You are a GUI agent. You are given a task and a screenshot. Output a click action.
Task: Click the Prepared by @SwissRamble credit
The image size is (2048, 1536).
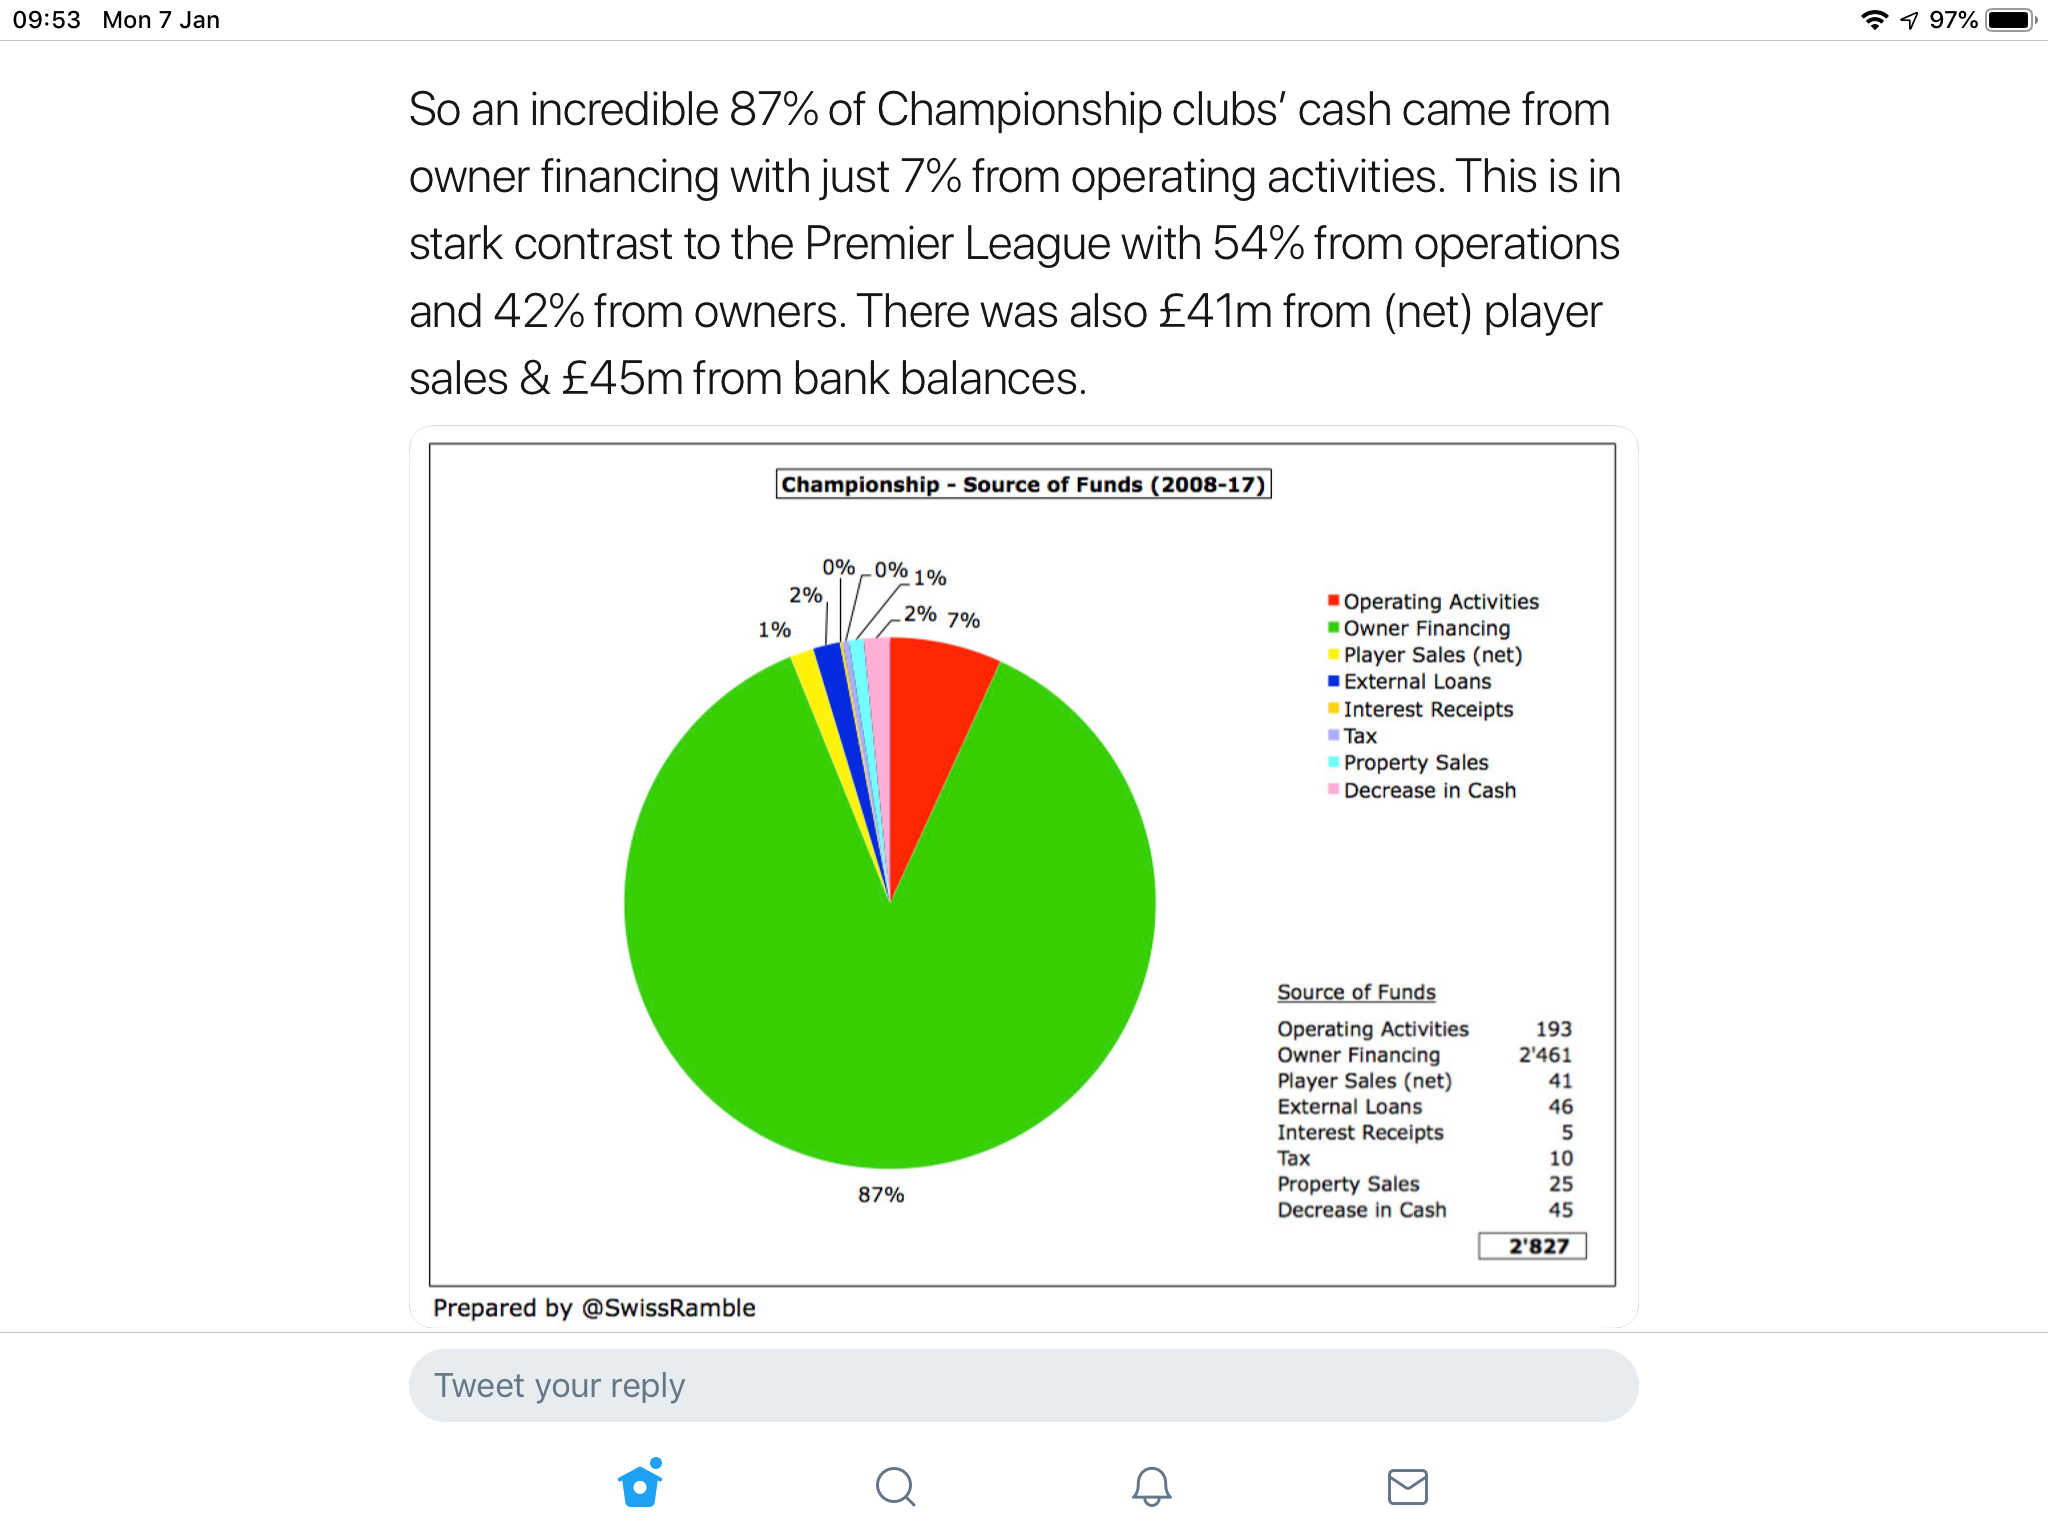point(594,1307)
